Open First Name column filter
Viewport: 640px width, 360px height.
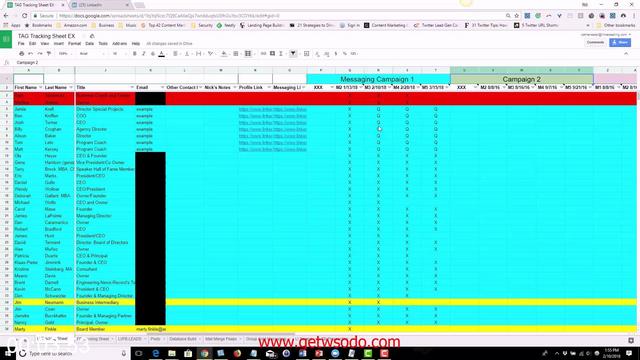point(40,88)
